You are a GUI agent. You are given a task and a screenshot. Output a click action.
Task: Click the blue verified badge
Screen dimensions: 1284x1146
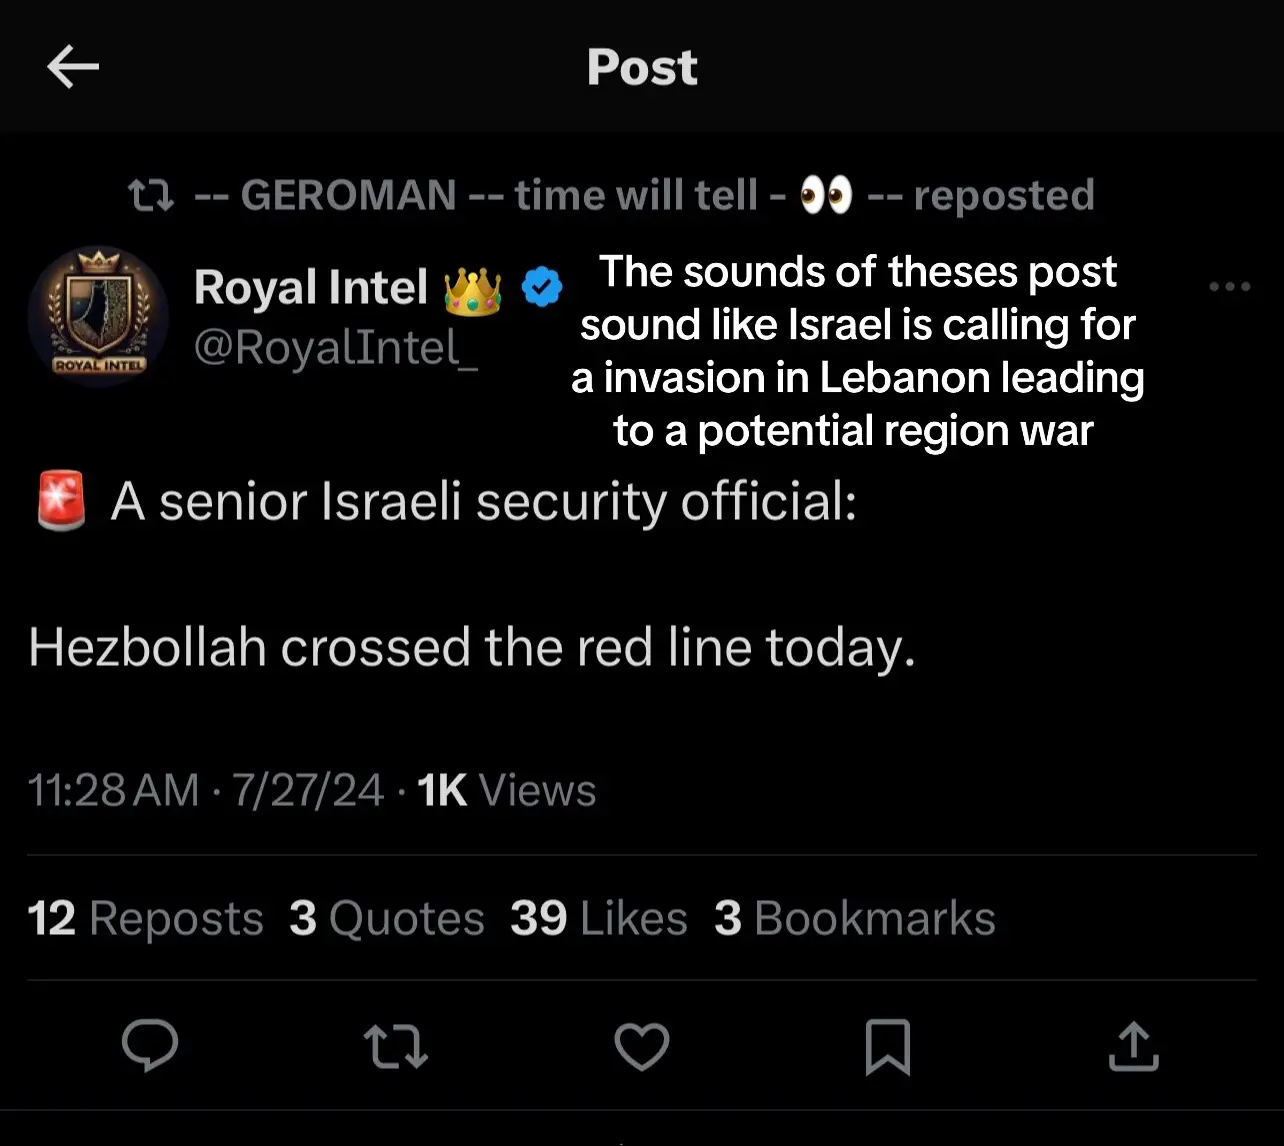542,288
